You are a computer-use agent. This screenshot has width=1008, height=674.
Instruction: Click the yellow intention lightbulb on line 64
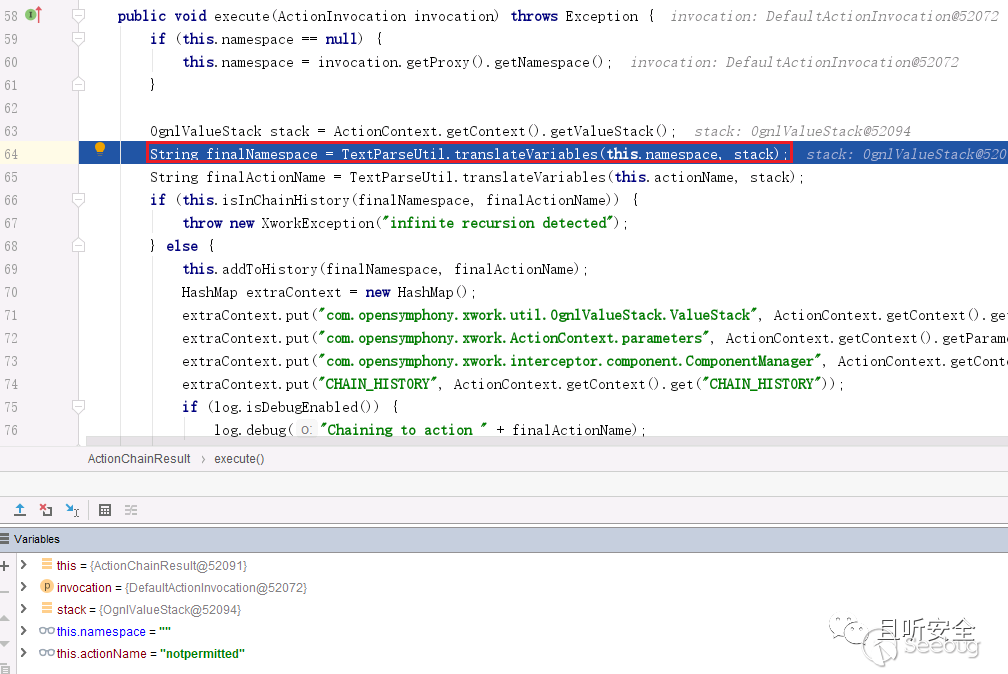point(100,149)
